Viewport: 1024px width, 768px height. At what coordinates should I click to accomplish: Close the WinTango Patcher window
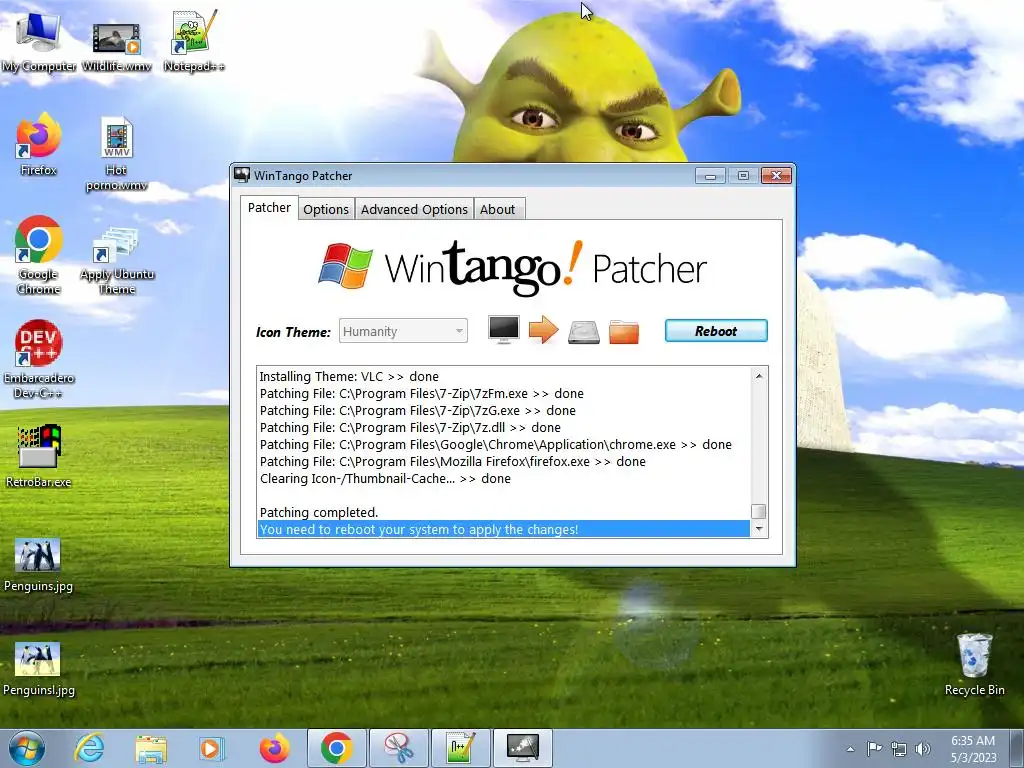pos(776,175)
